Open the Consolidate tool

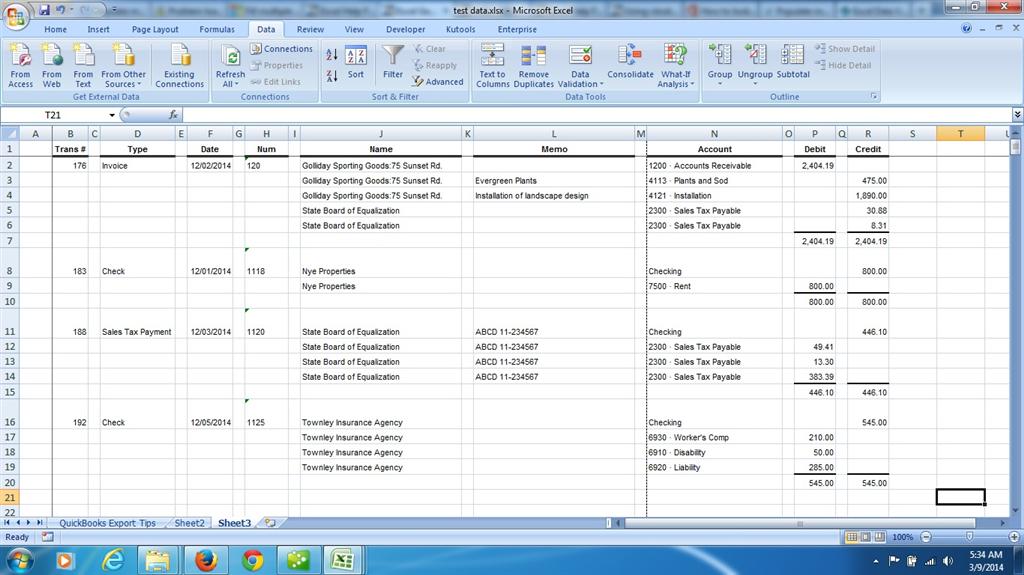tap(630, 61)
